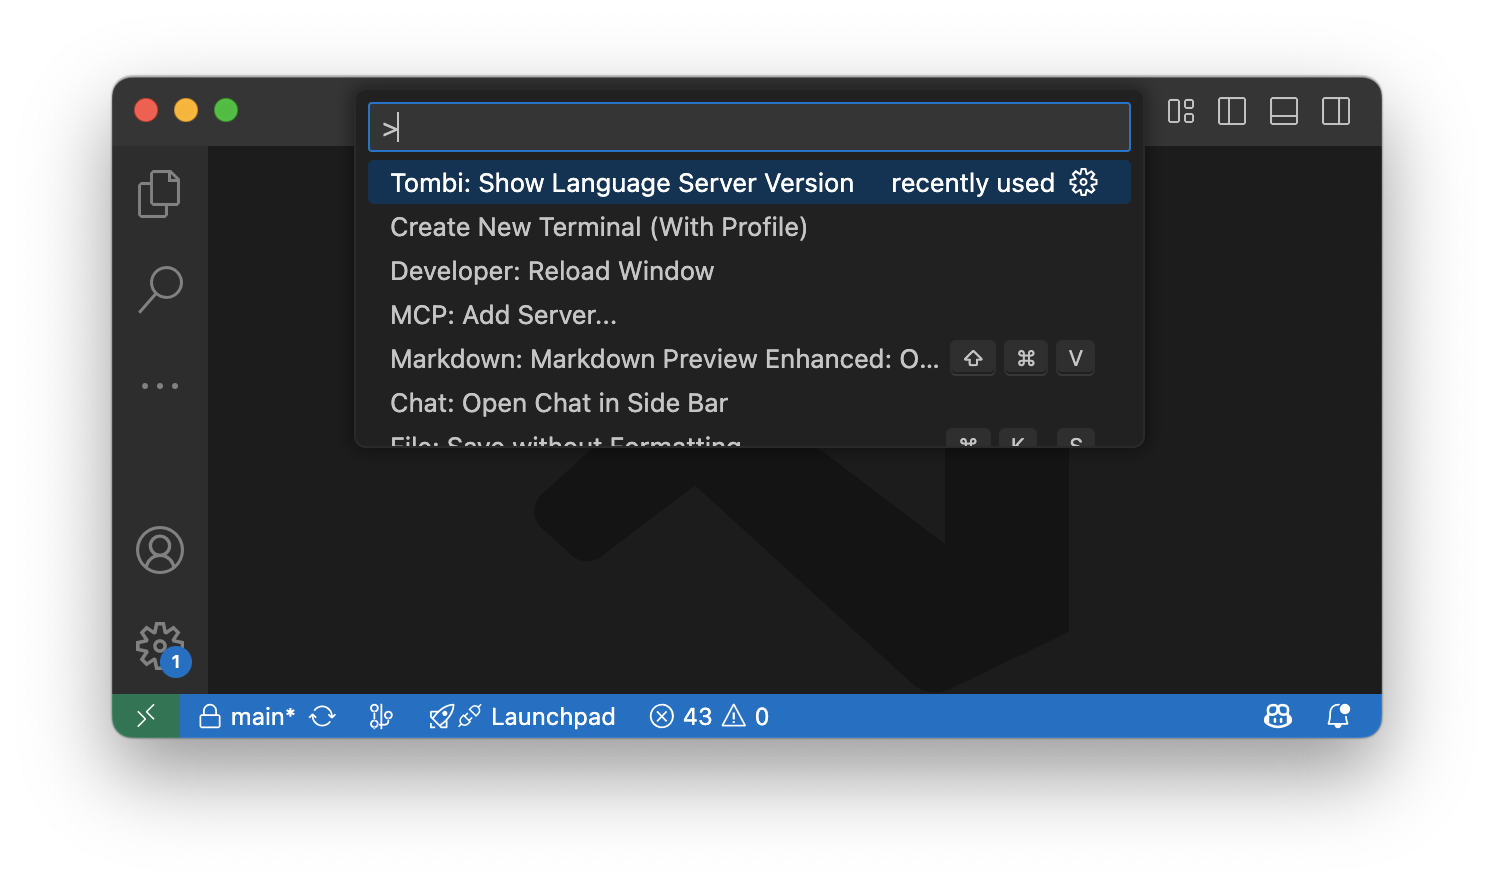Synchronize changes using the sync icon
1494x886 pixels.
click(x=322, y=716)
